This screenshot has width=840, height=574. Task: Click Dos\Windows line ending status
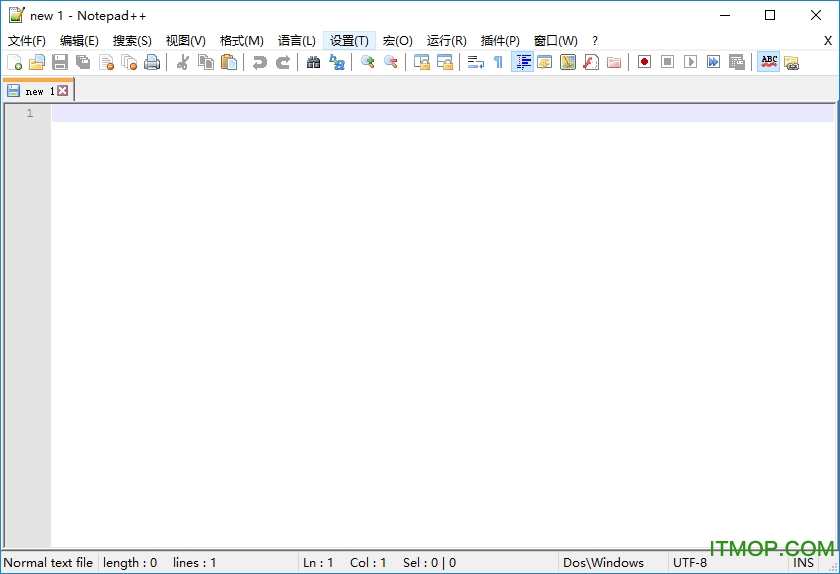[x=603, y=563]
